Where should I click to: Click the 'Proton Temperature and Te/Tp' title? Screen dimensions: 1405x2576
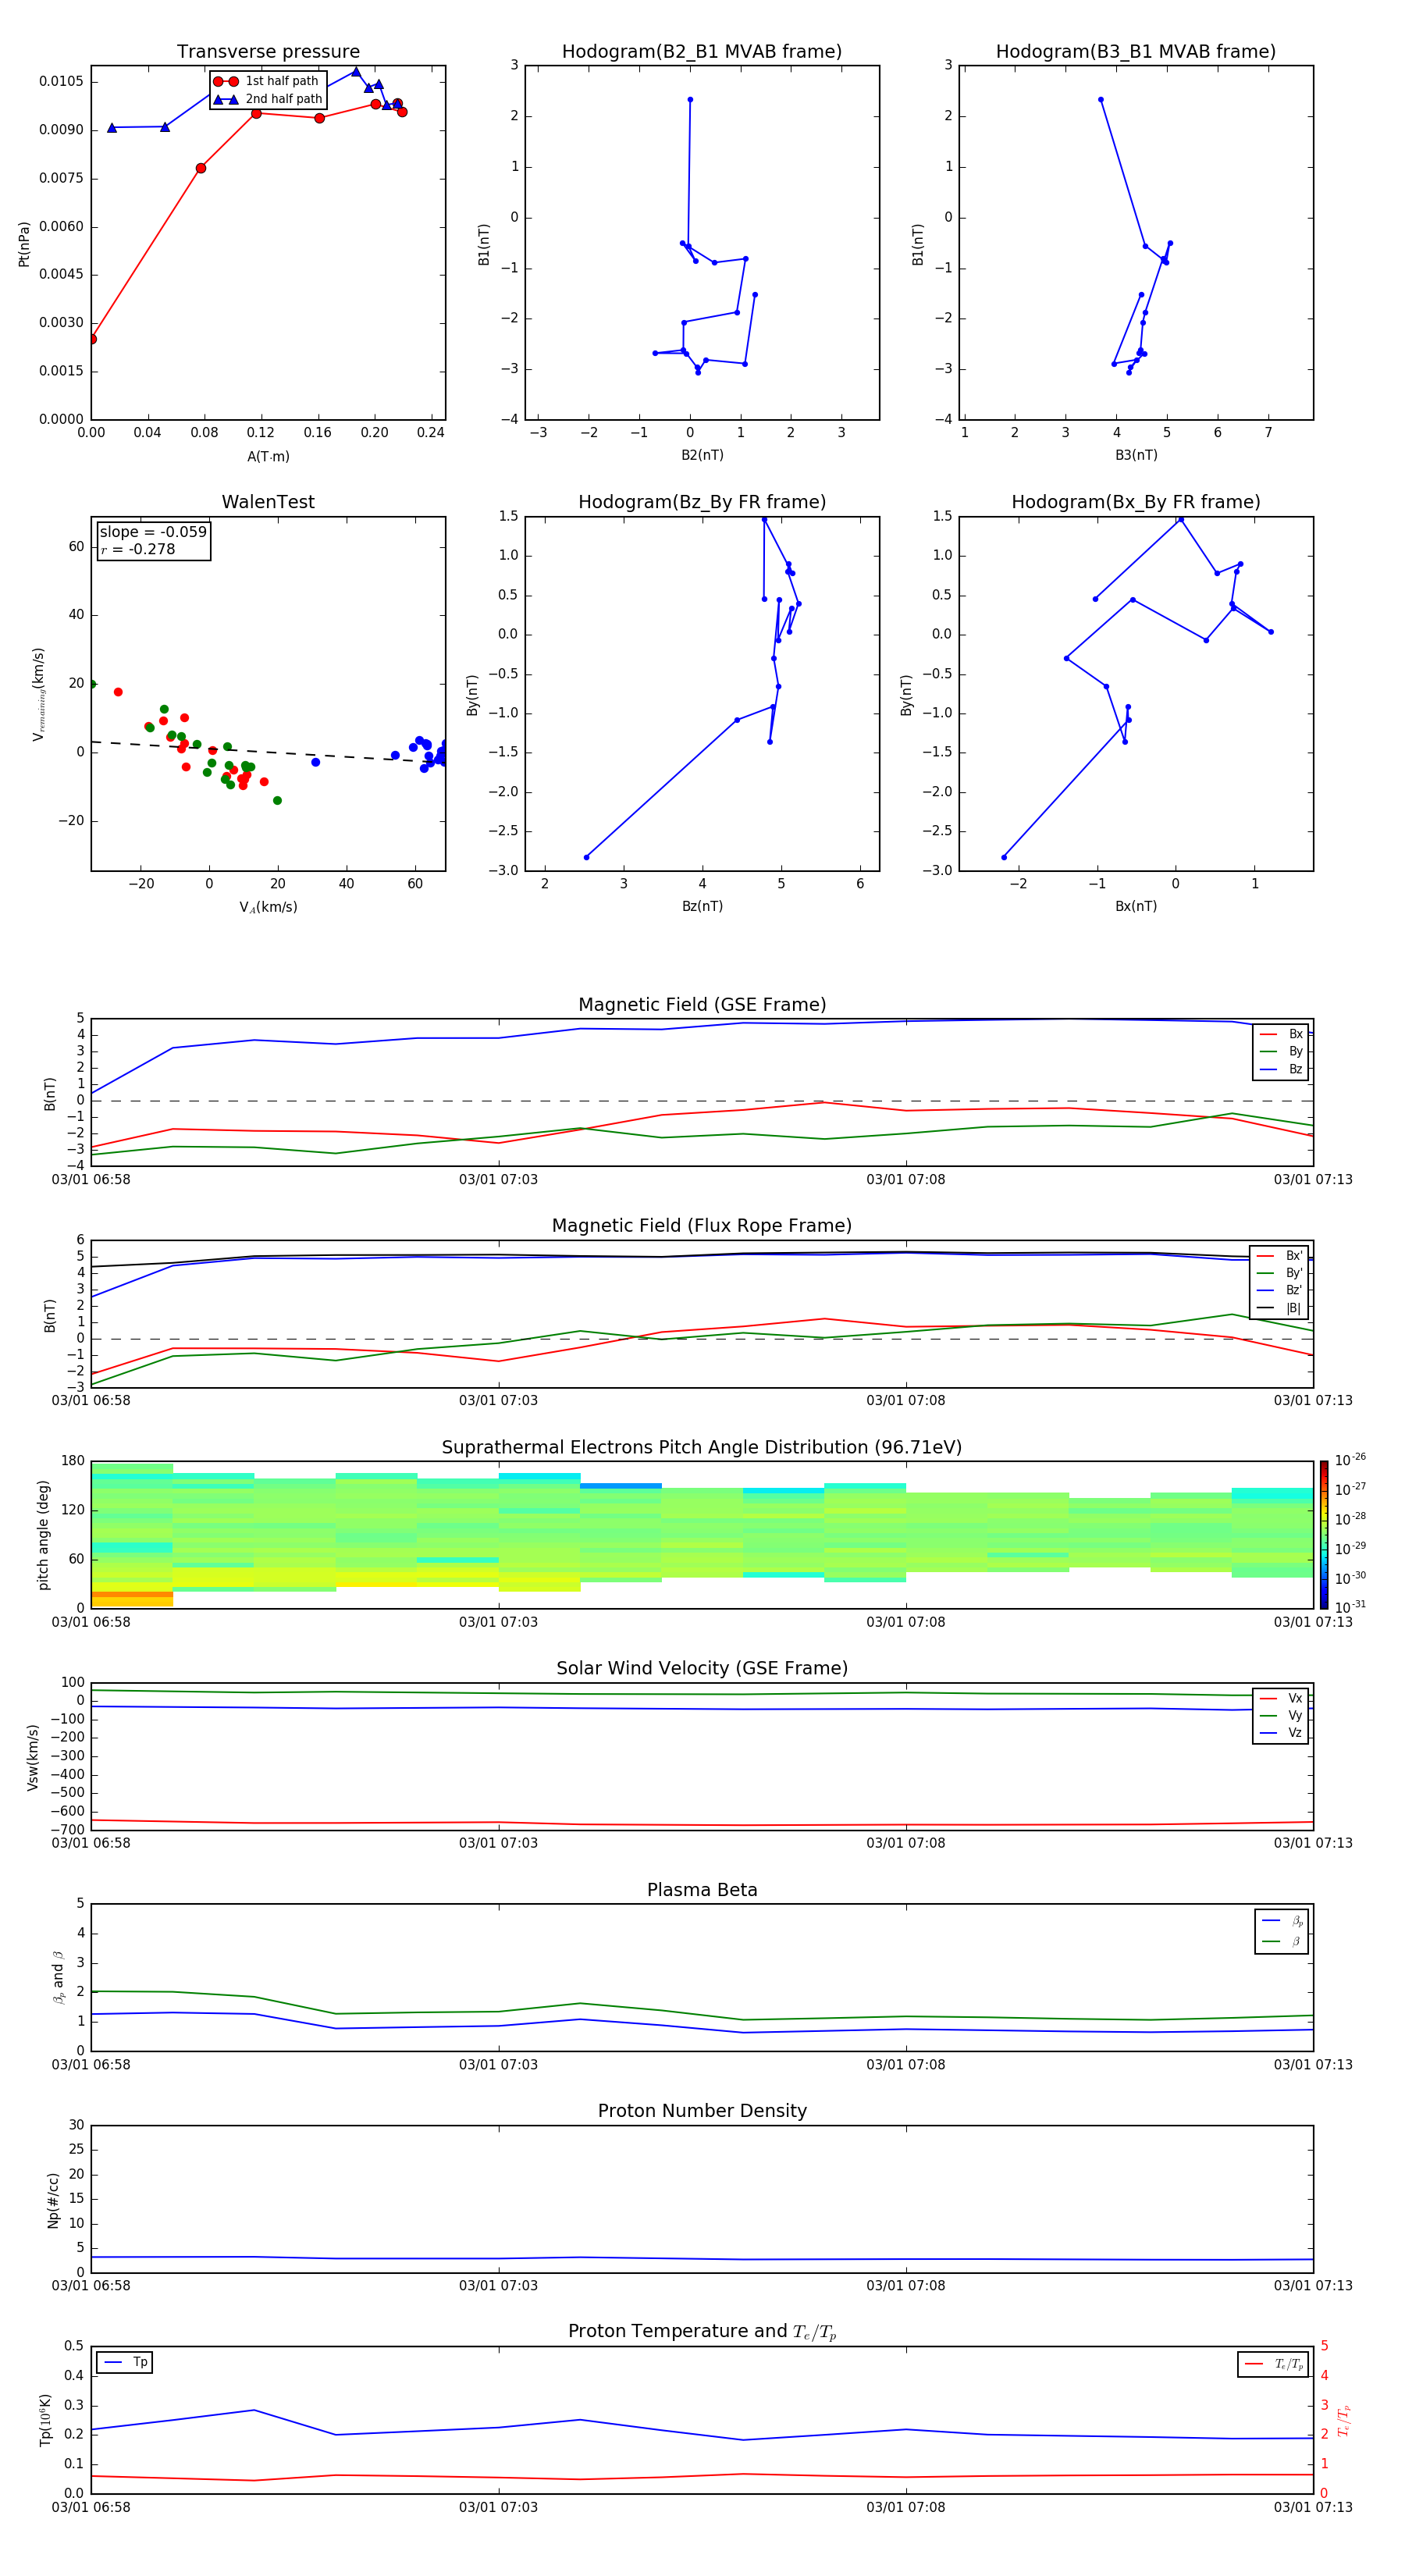click(x=702, y=2331)
